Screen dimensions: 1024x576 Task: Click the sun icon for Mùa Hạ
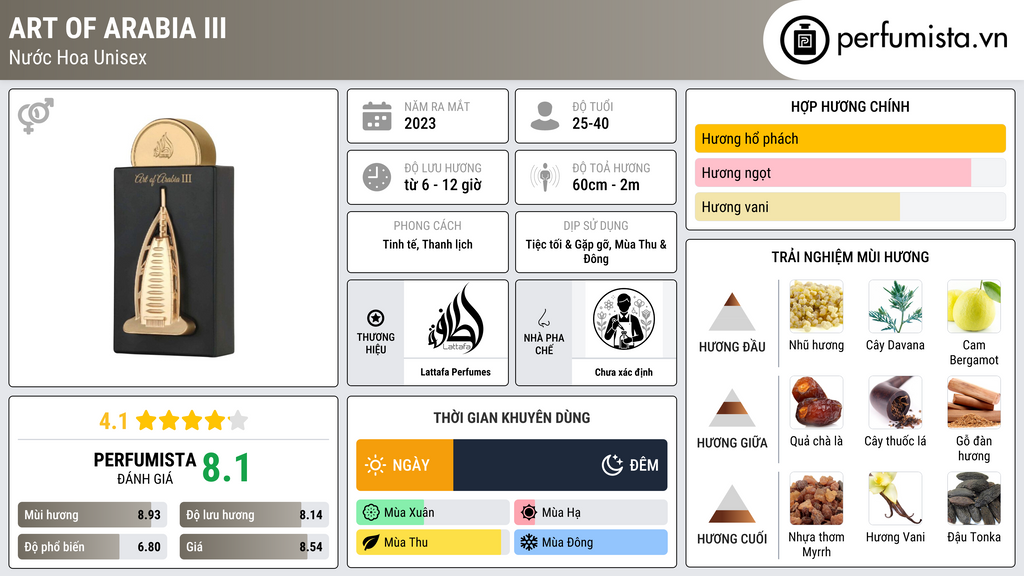pyautogui.click(x=528, y=513)
